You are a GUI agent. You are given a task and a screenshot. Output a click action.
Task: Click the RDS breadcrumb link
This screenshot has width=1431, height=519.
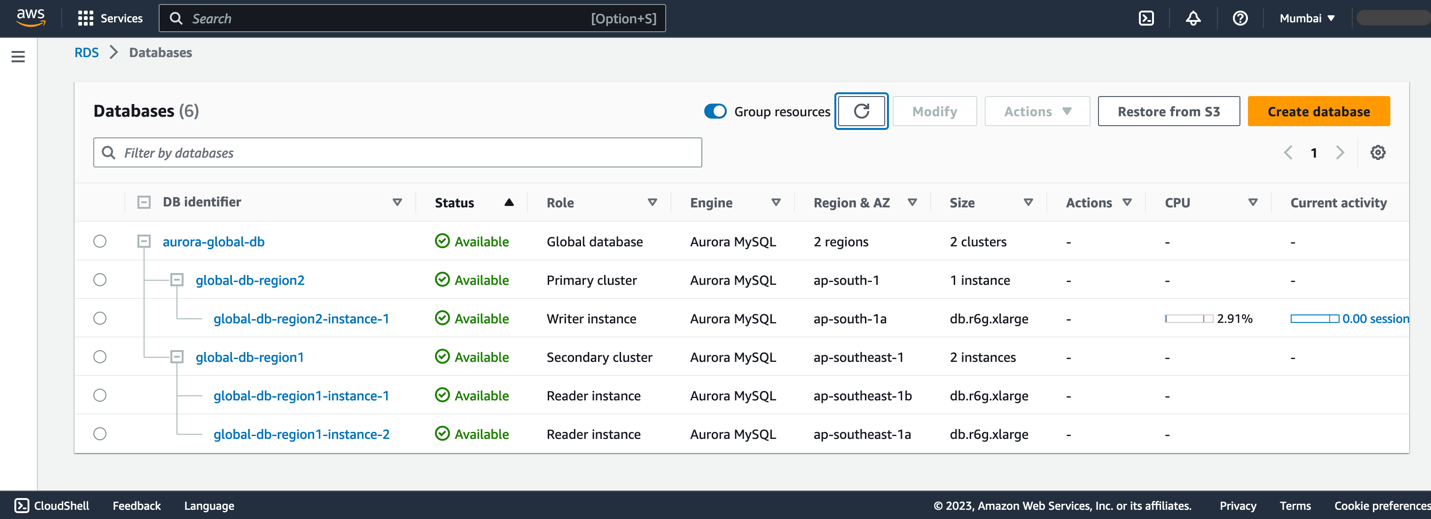87,53
